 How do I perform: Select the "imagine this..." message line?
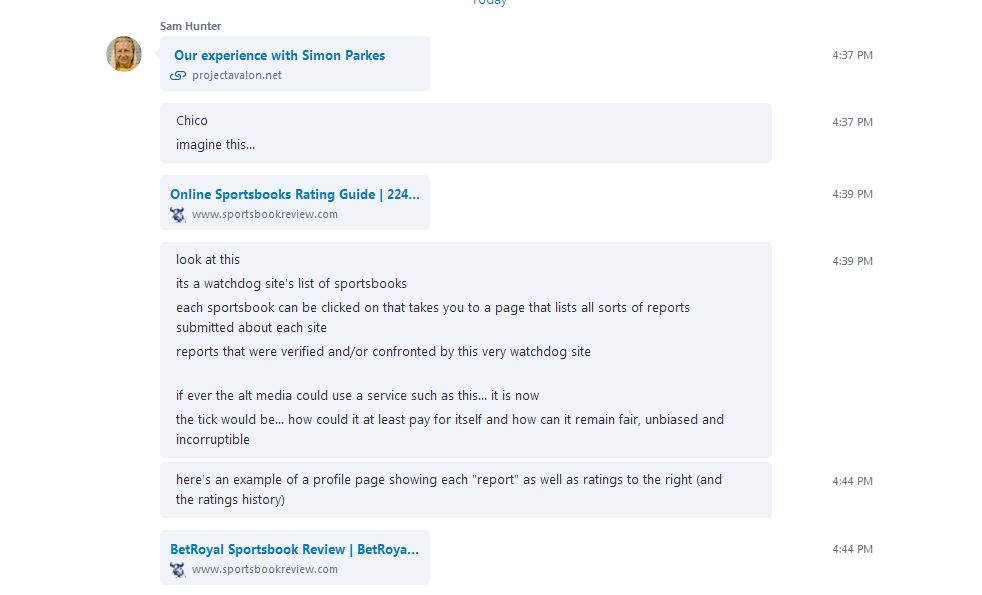click(x=215, y=145)
